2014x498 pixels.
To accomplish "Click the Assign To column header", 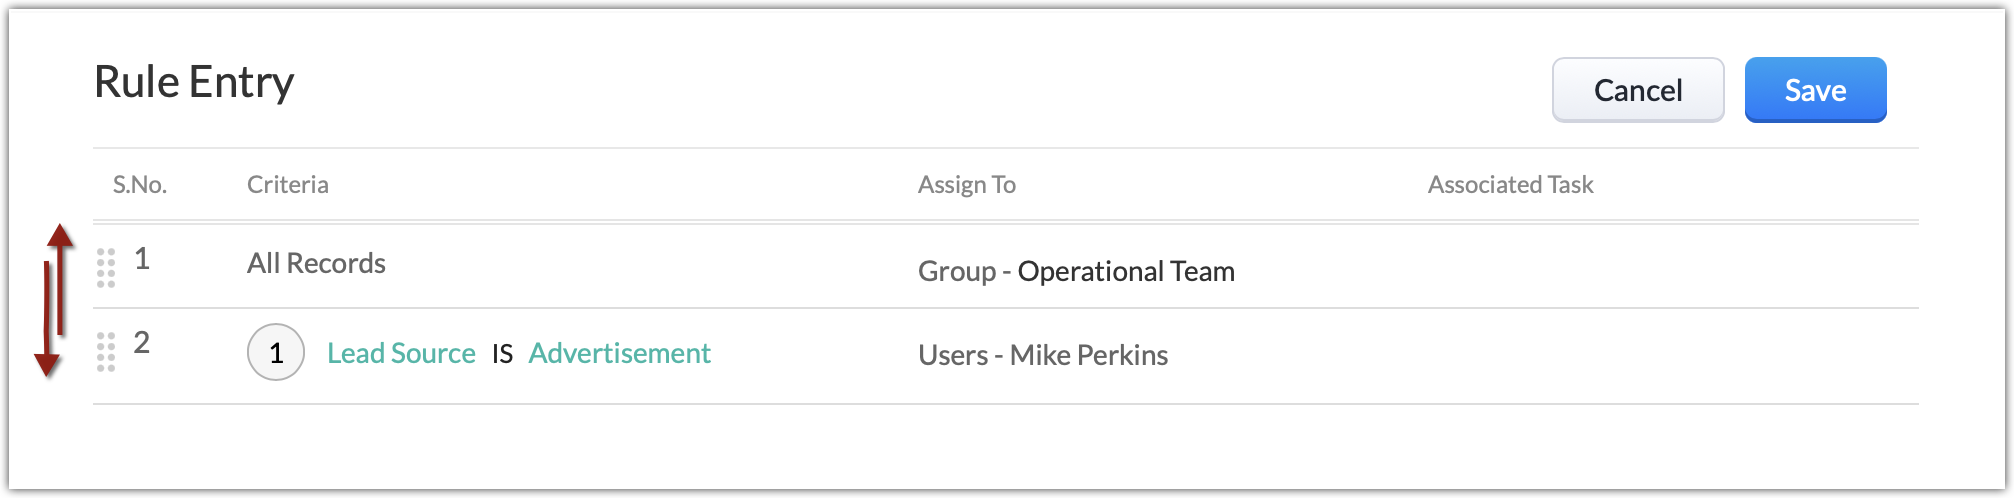I will (x=967, y=184).
